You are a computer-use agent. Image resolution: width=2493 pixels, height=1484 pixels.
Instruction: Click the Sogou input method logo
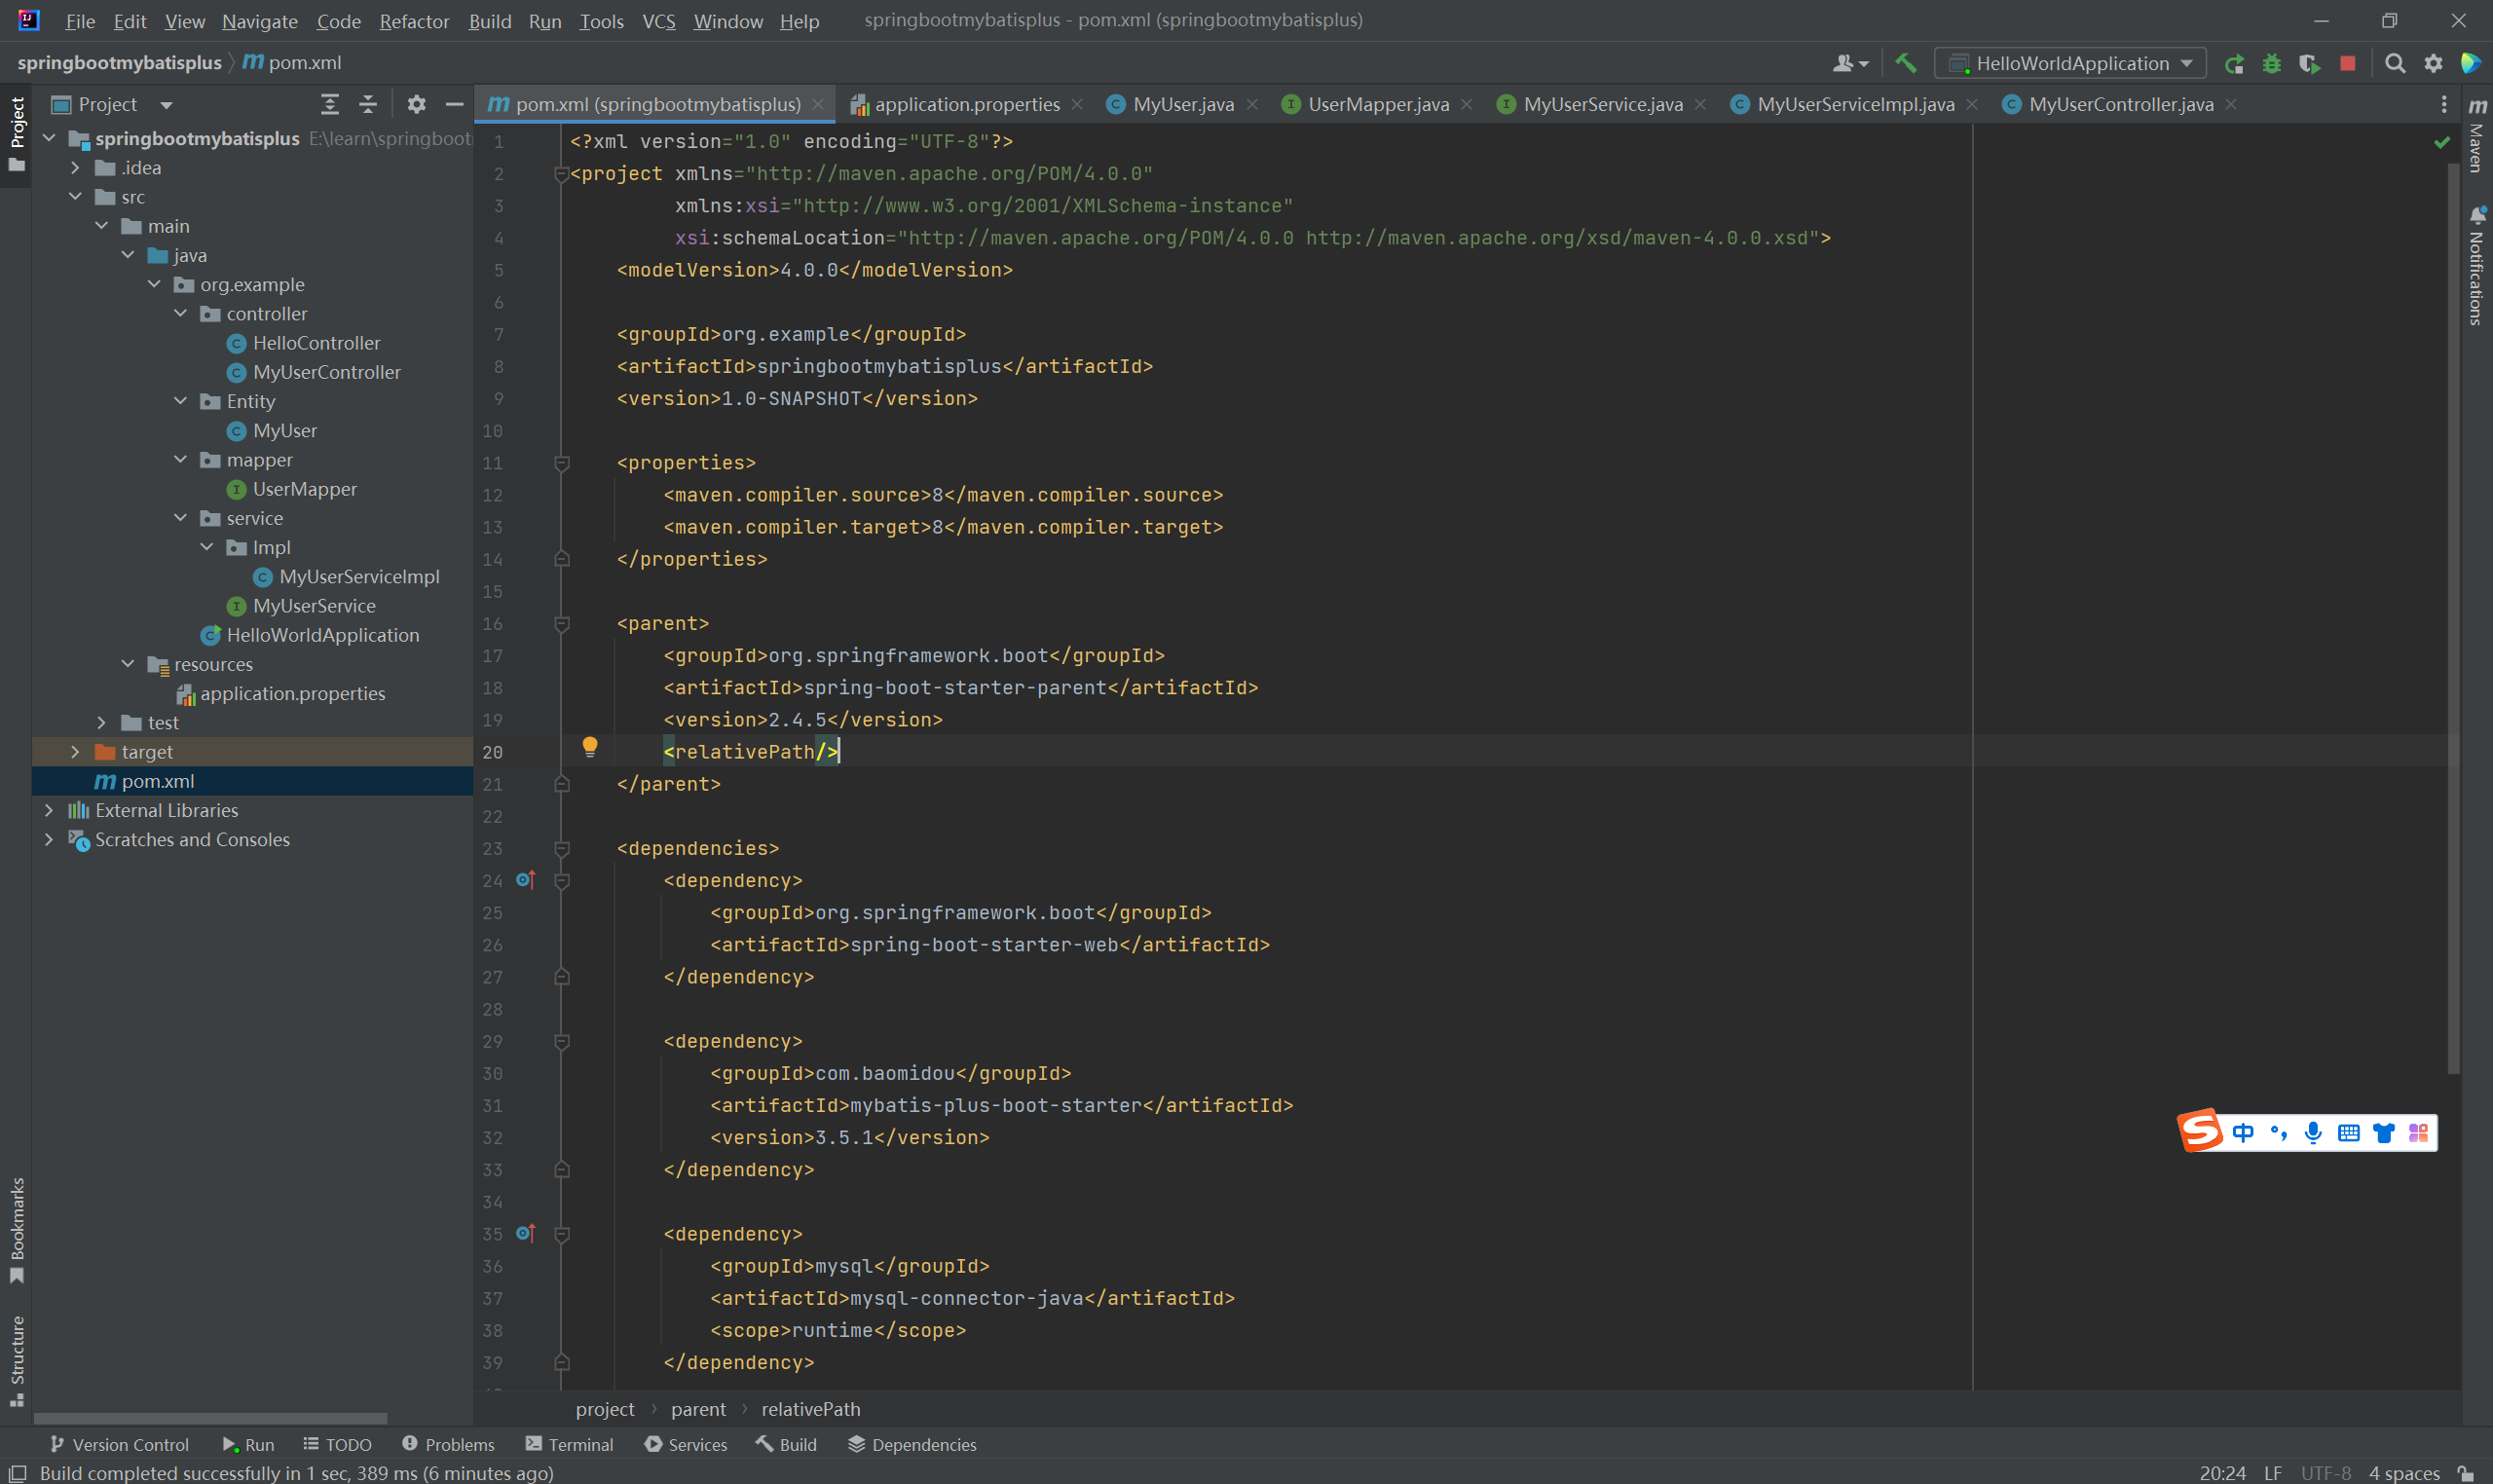tap(2200, 1131)
